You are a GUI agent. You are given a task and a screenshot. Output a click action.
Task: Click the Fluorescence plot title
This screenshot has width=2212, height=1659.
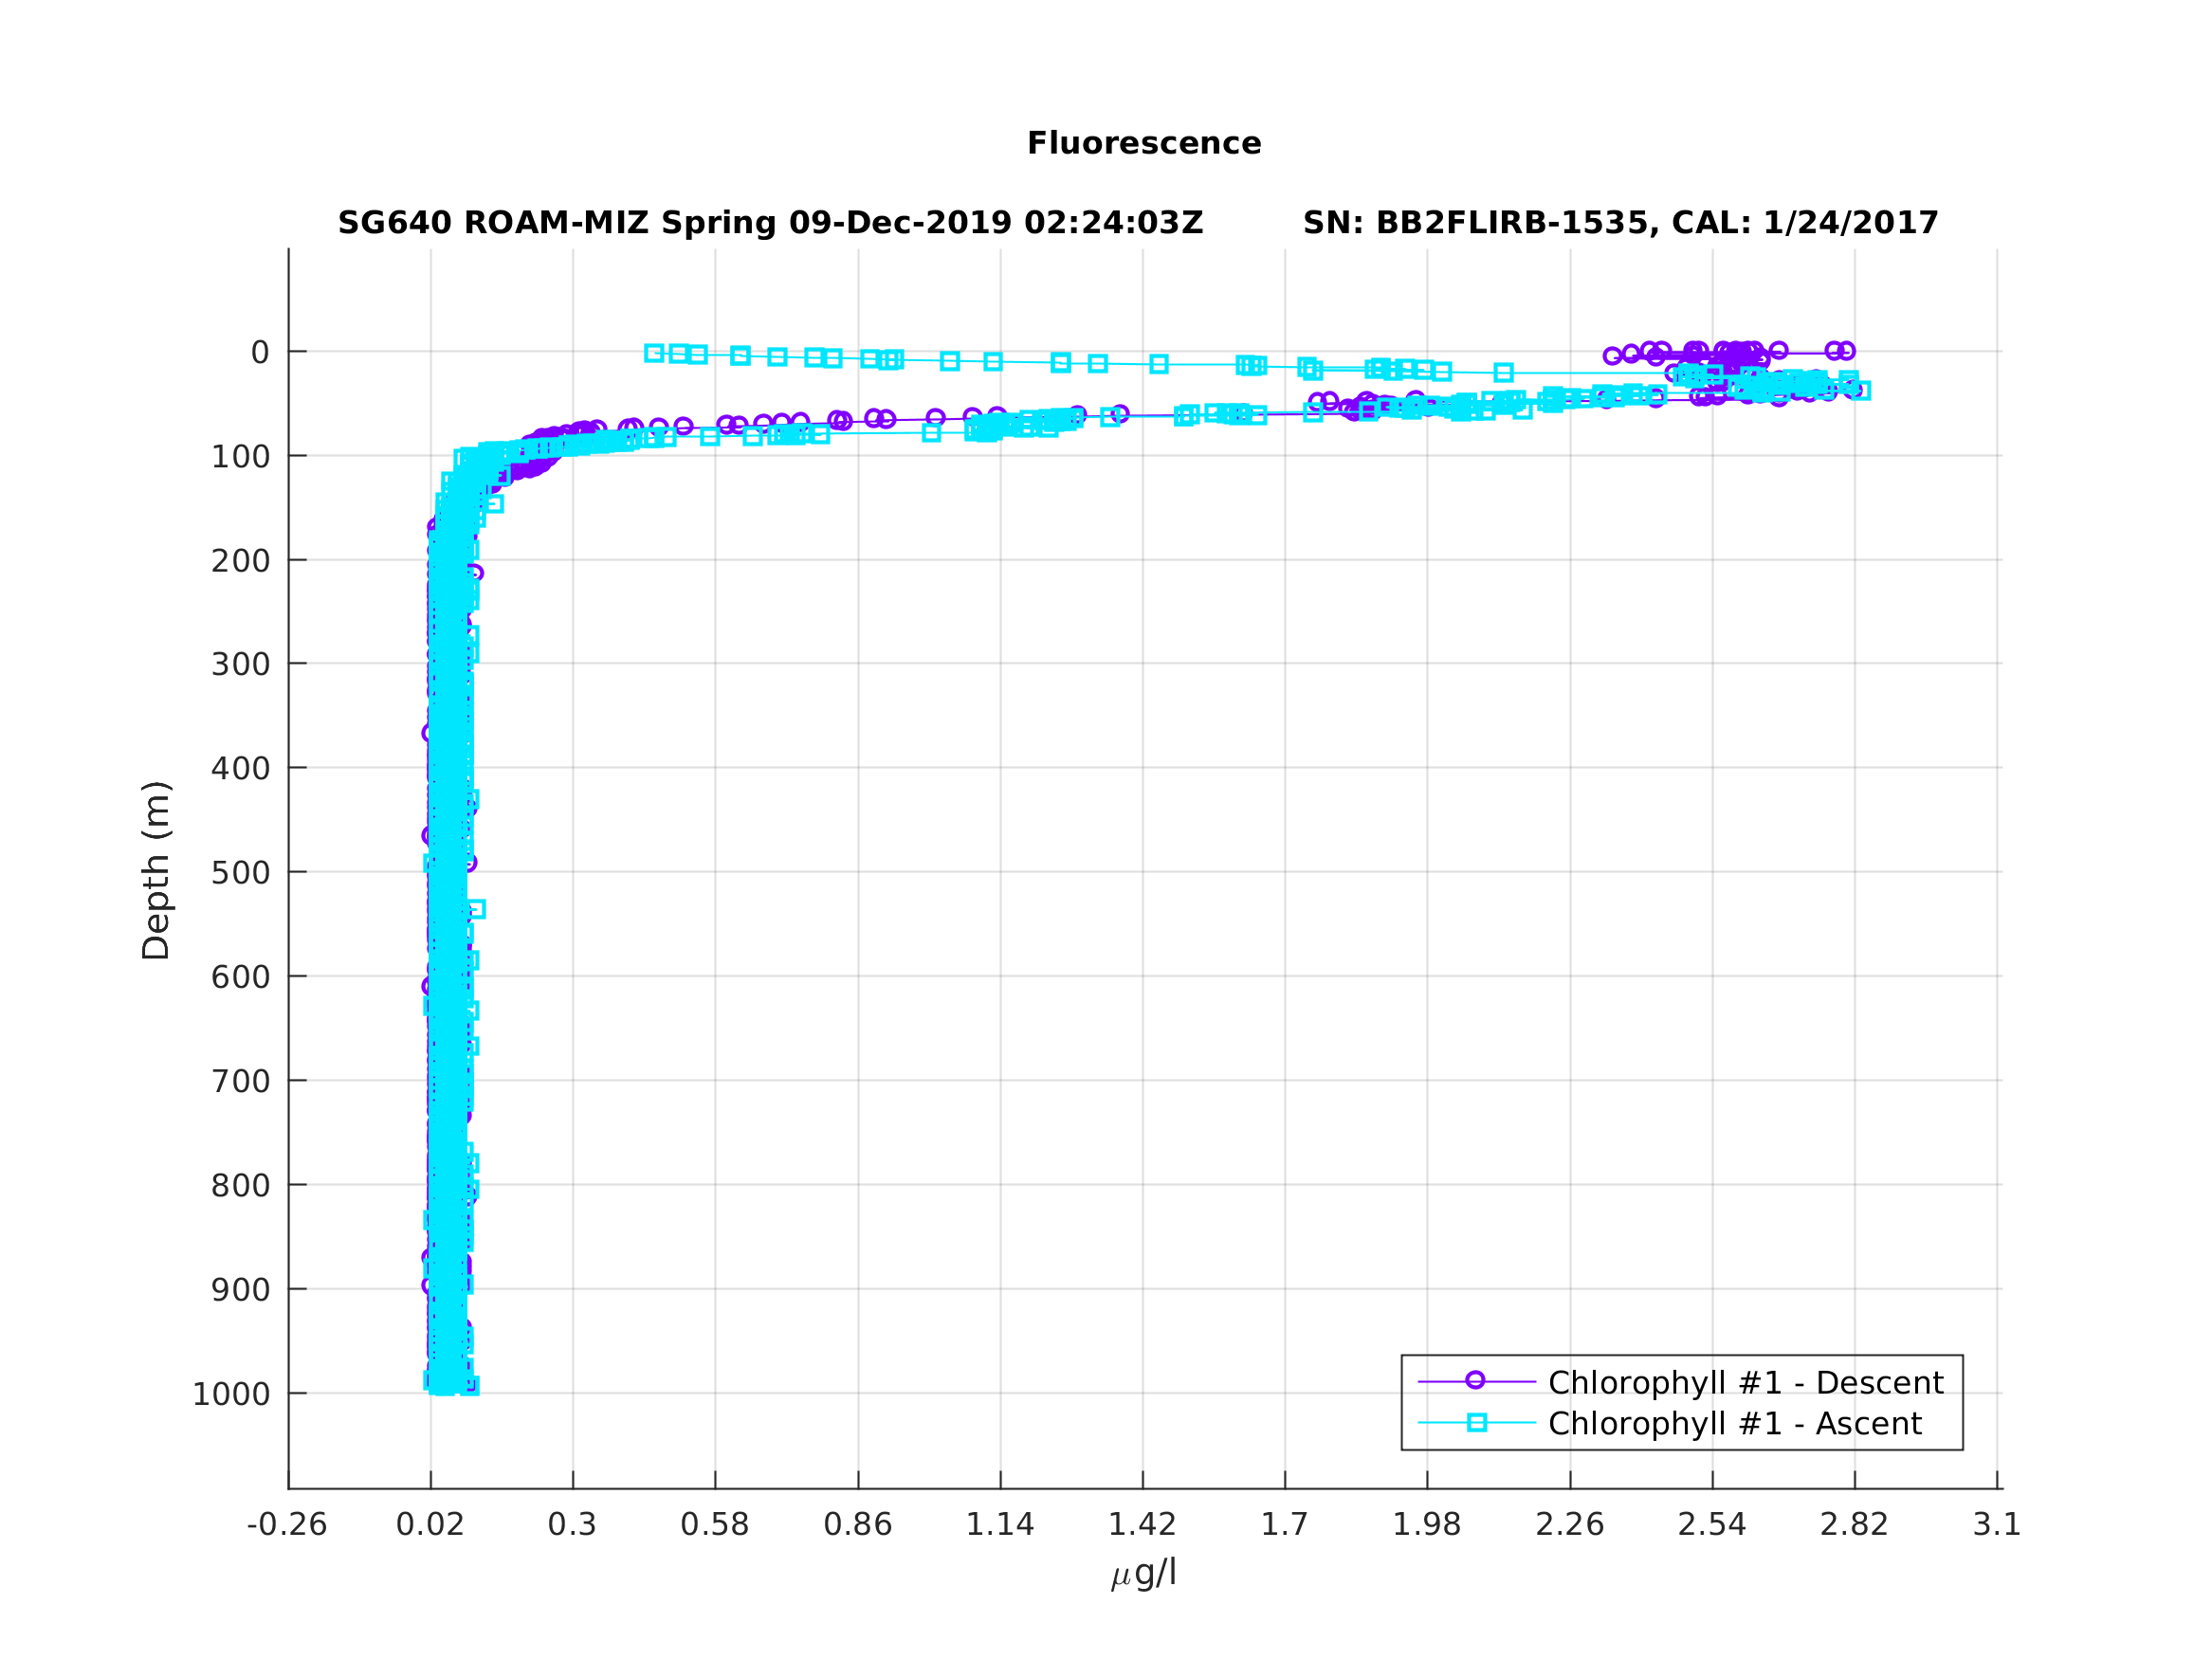pos(1144,144)
